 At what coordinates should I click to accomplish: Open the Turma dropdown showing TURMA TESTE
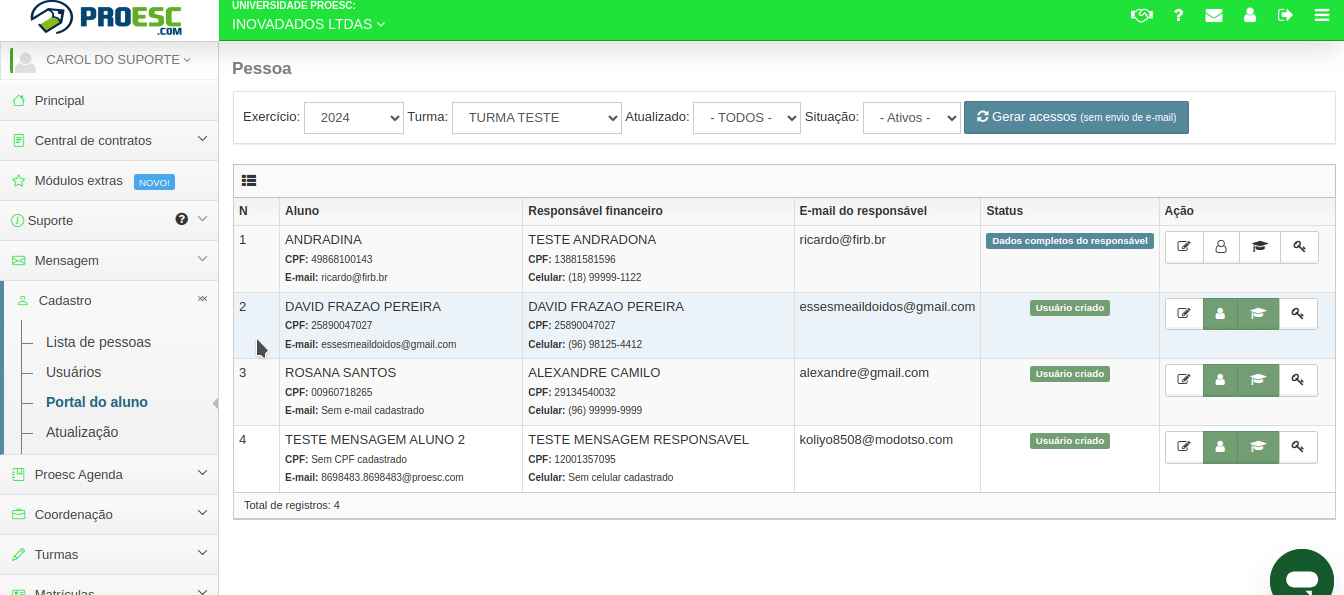[537, 117]
